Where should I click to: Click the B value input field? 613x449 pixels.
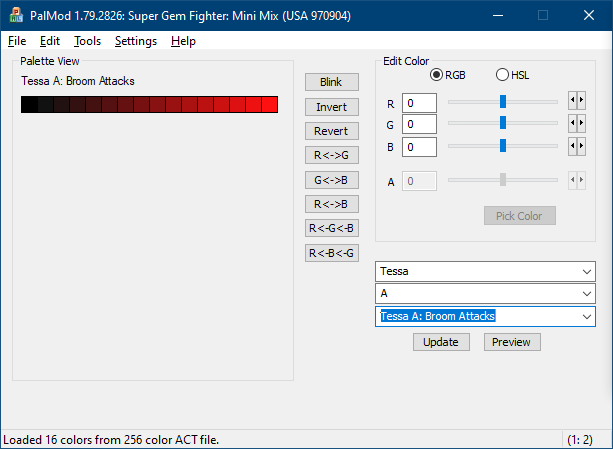pos(419,147)
